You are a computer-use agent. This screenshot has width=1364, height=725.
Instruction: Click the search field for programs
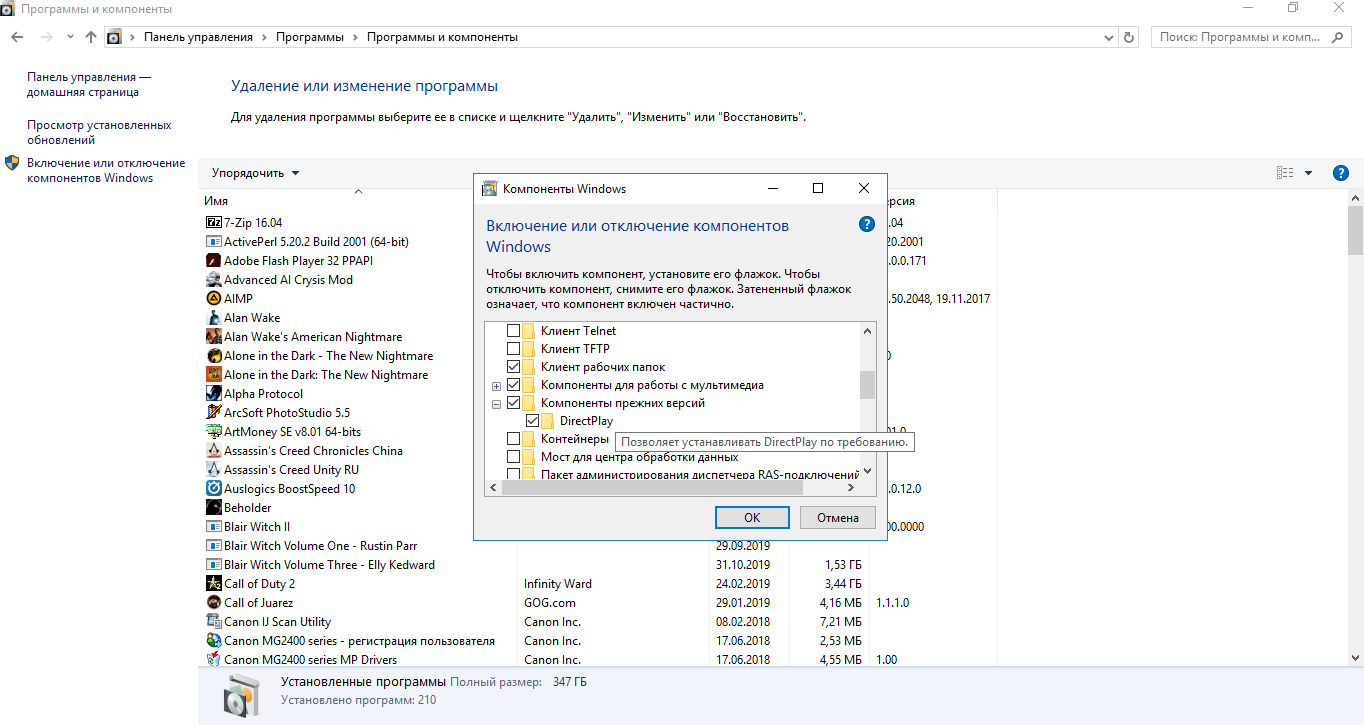click(x=1240, y=37)
